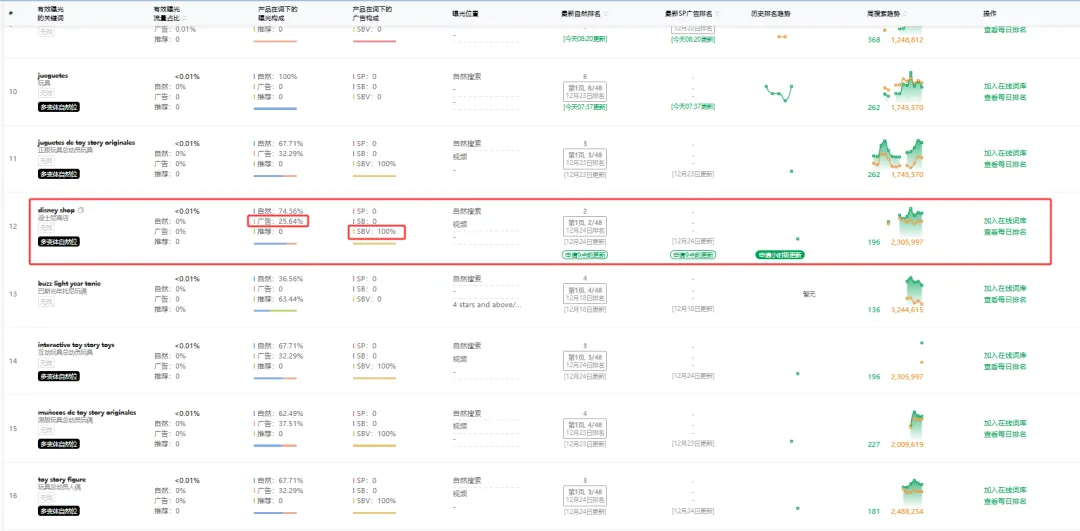The width and height of the screenshot is (1080, 531).
Task: Click 查看每日排名 for toy story figure
Action: (x=1005, y=501)
